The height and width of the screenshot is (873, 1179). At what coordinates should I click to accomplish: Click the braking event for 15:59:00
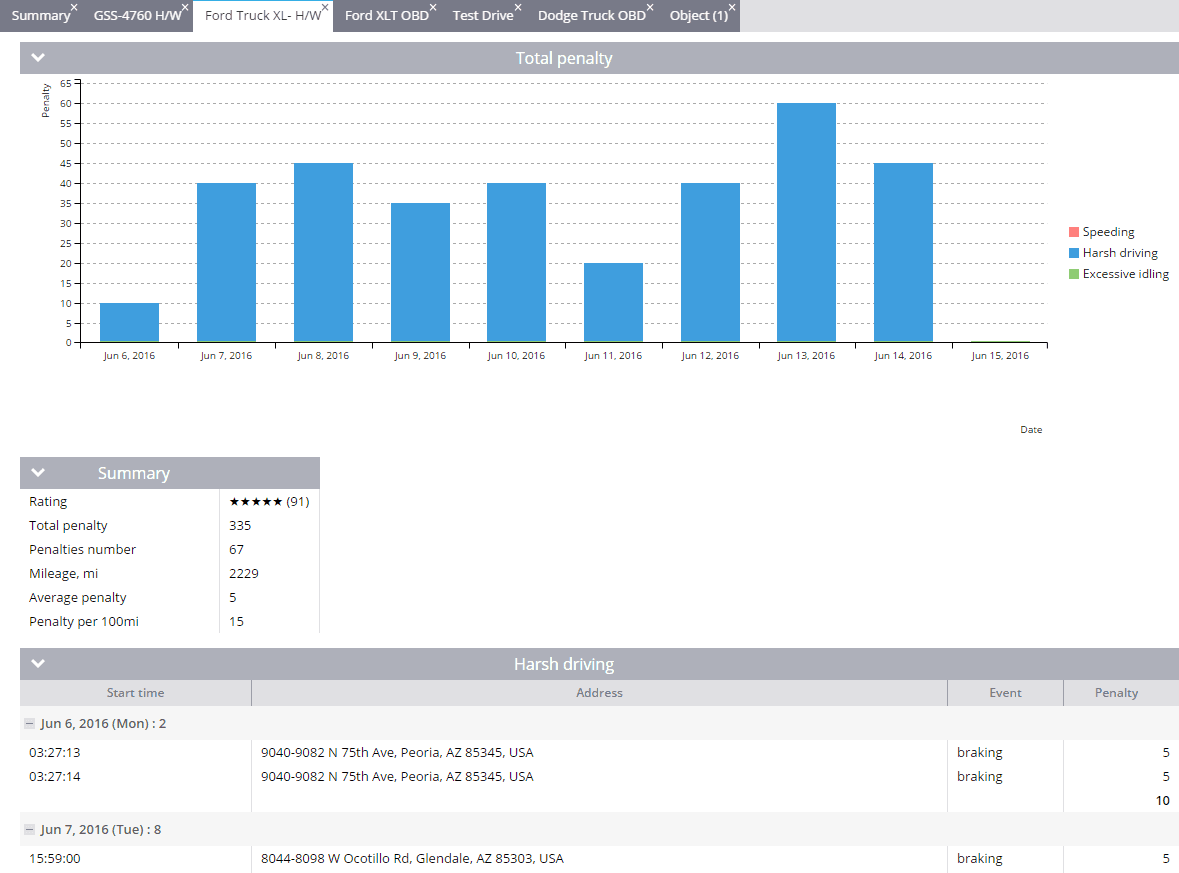click(980, 859)
